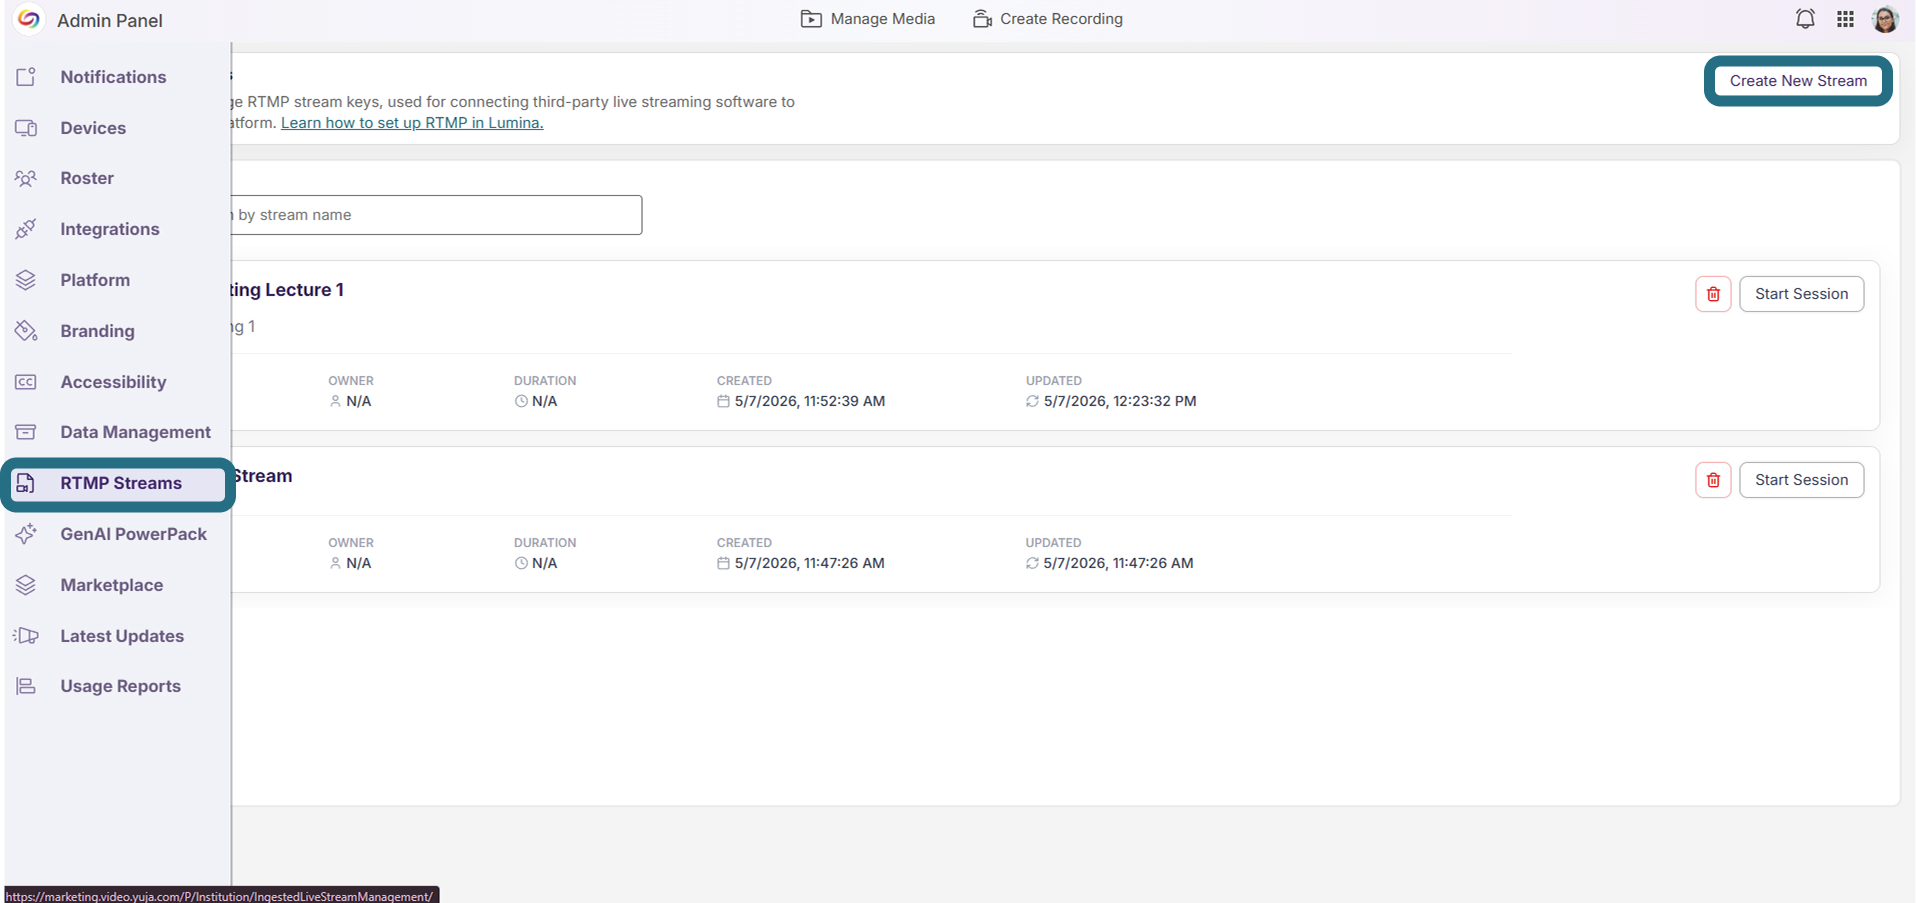Open the notification bell
1916x903 pixels.
click(1805, 19)
